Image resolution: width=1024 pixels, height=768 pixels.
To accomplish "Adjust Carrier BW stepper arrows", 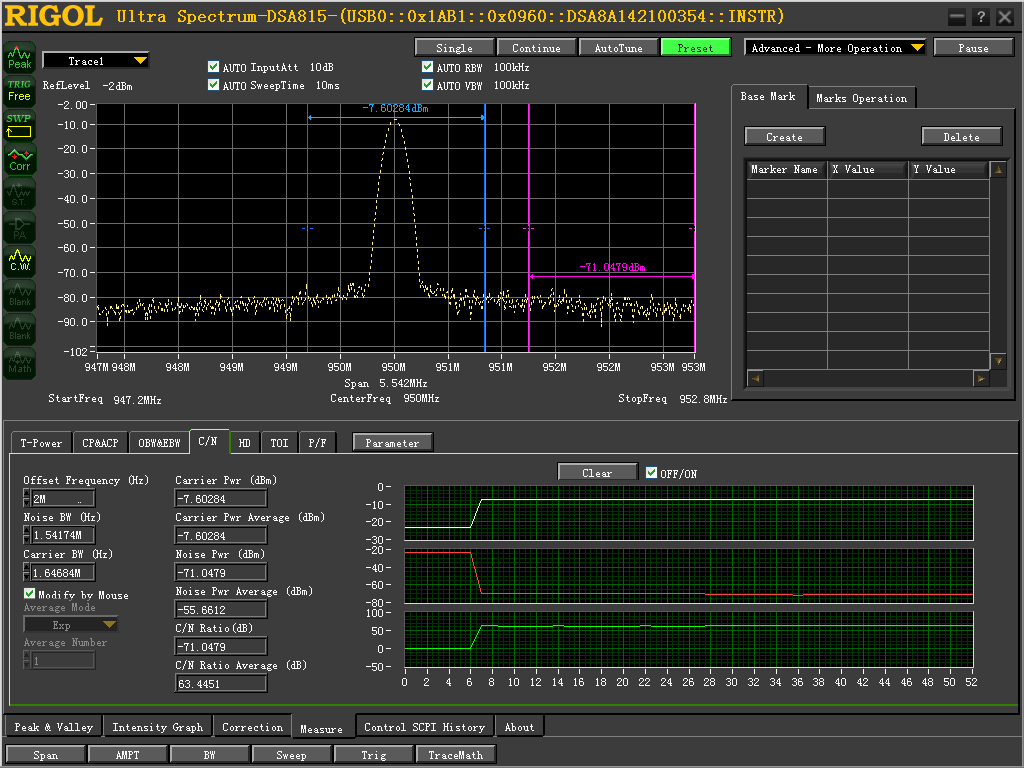I will point(27,572).
